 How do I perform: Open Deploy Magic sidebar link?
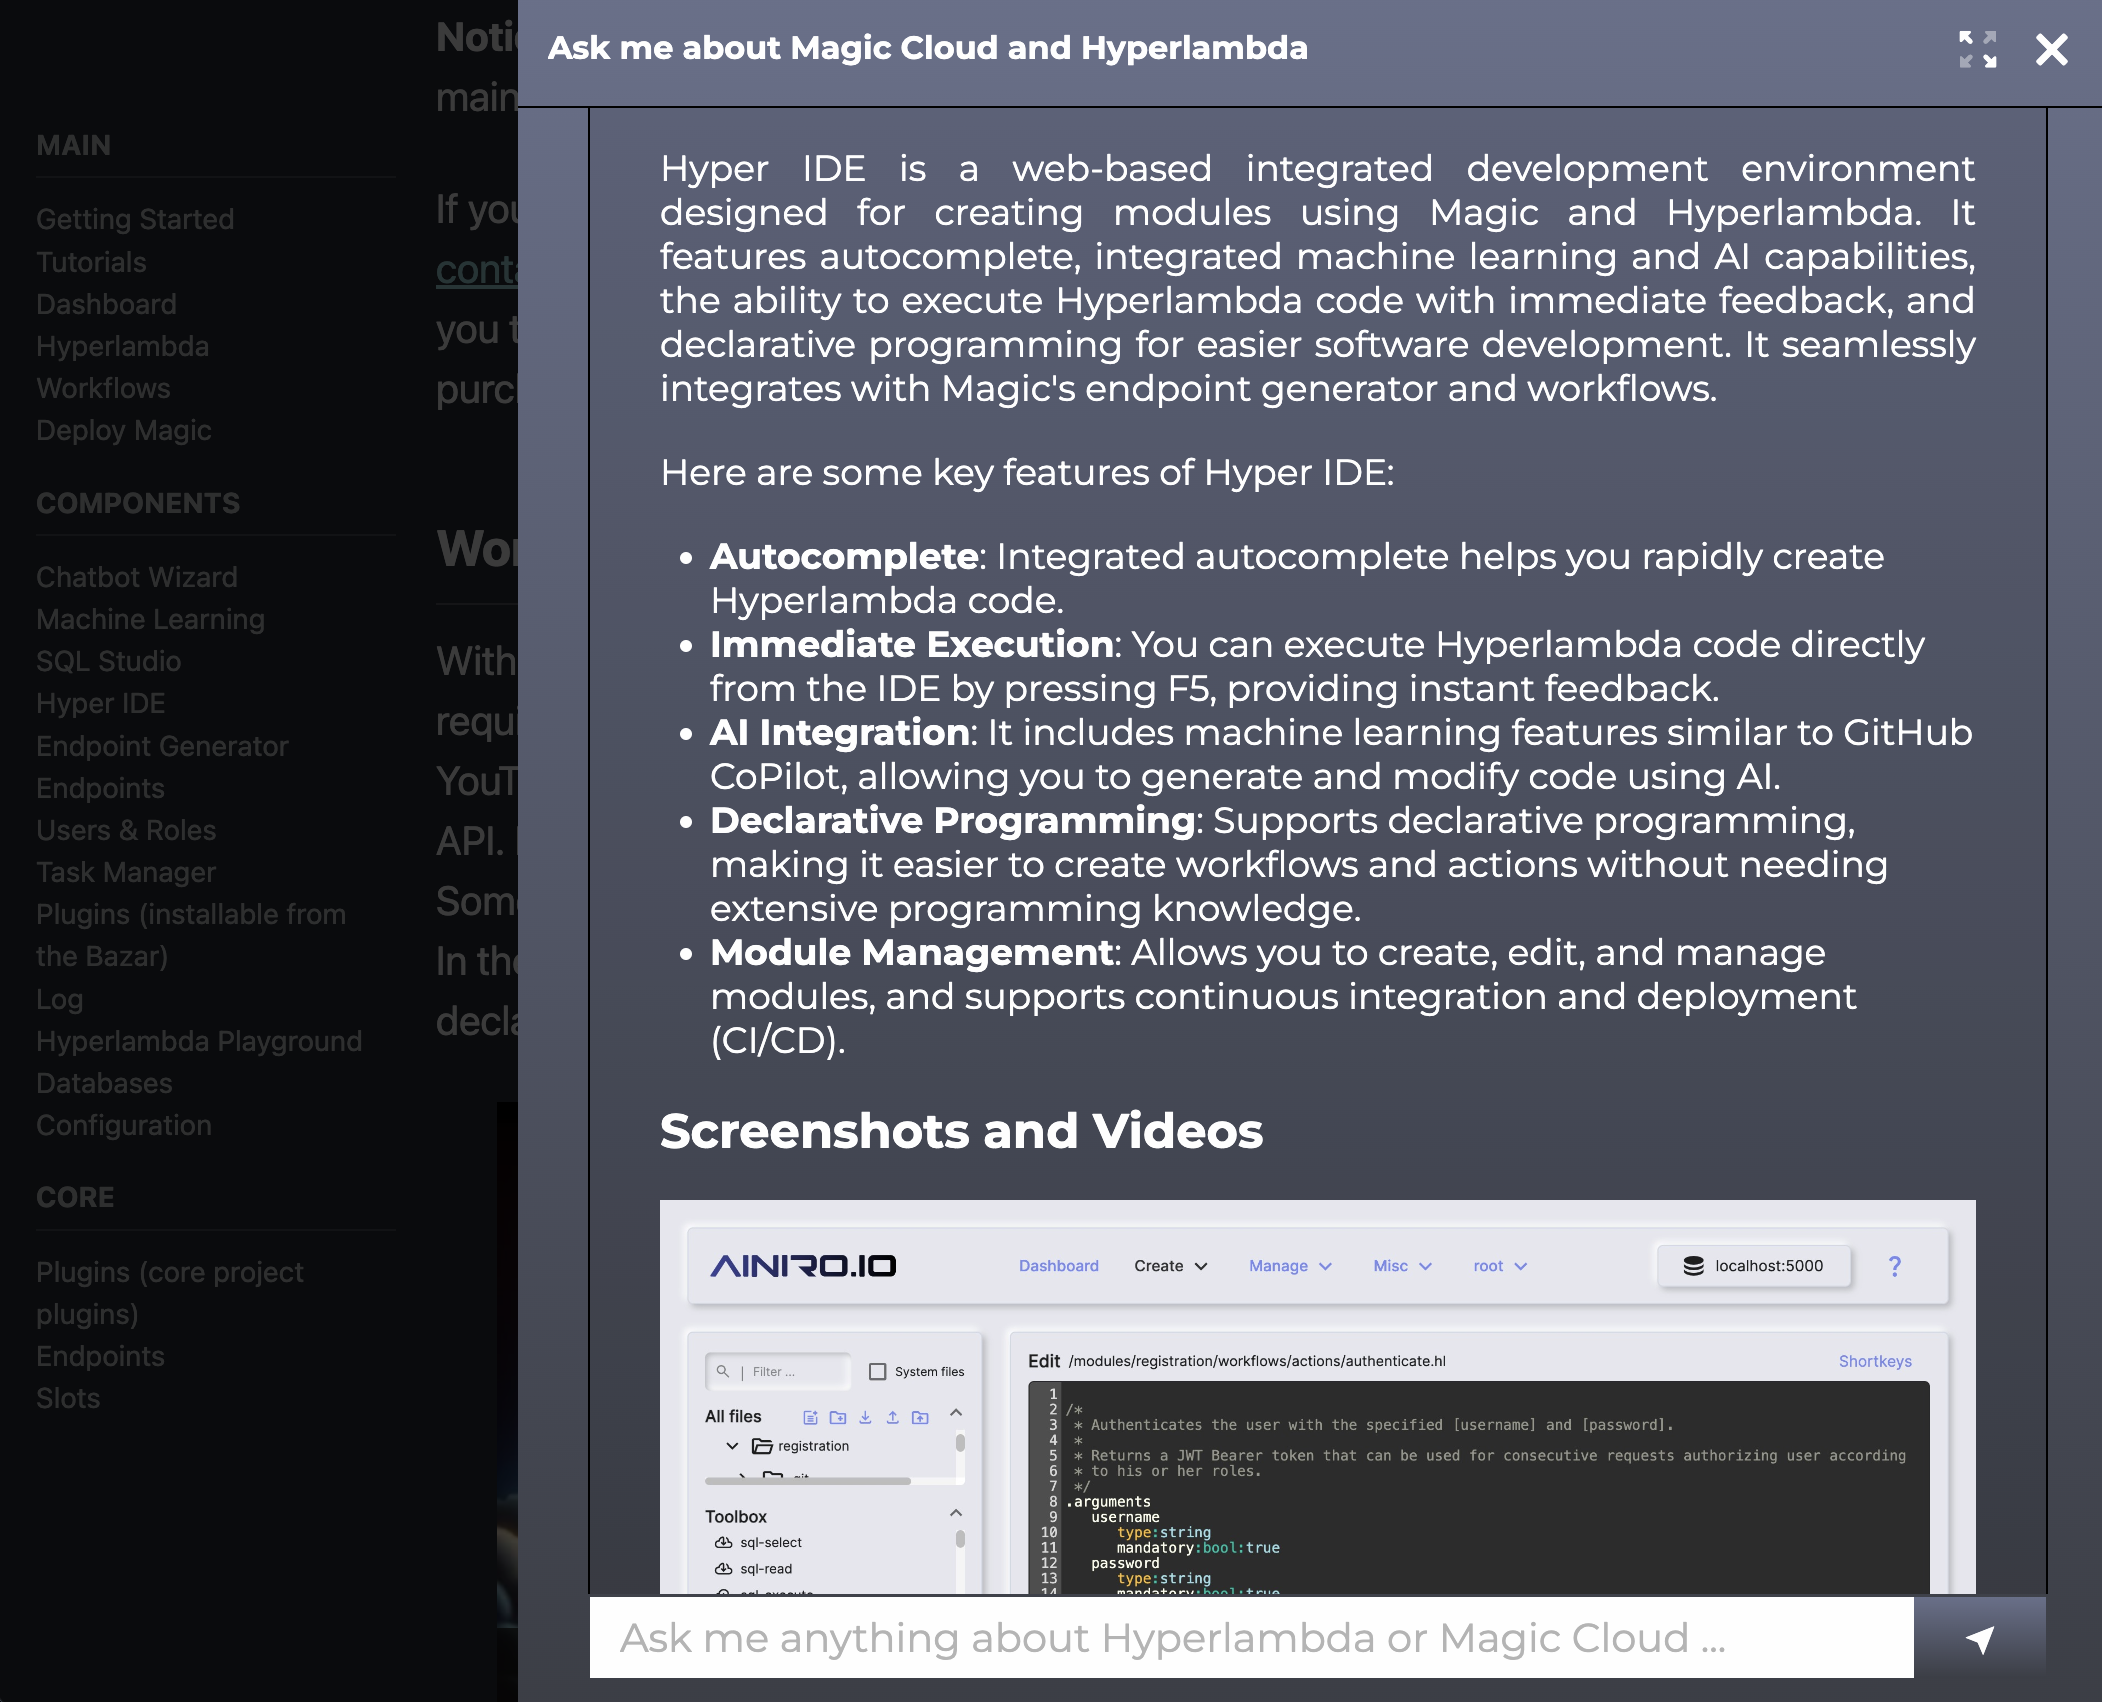point(124,430)
